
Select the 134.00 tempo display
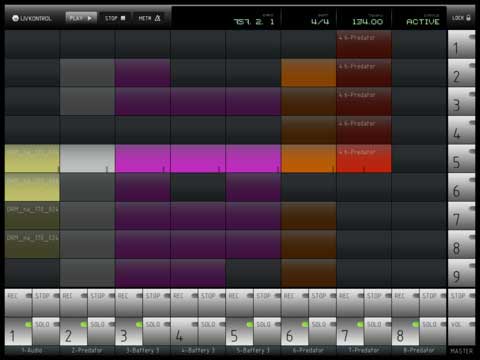[368, 22]
